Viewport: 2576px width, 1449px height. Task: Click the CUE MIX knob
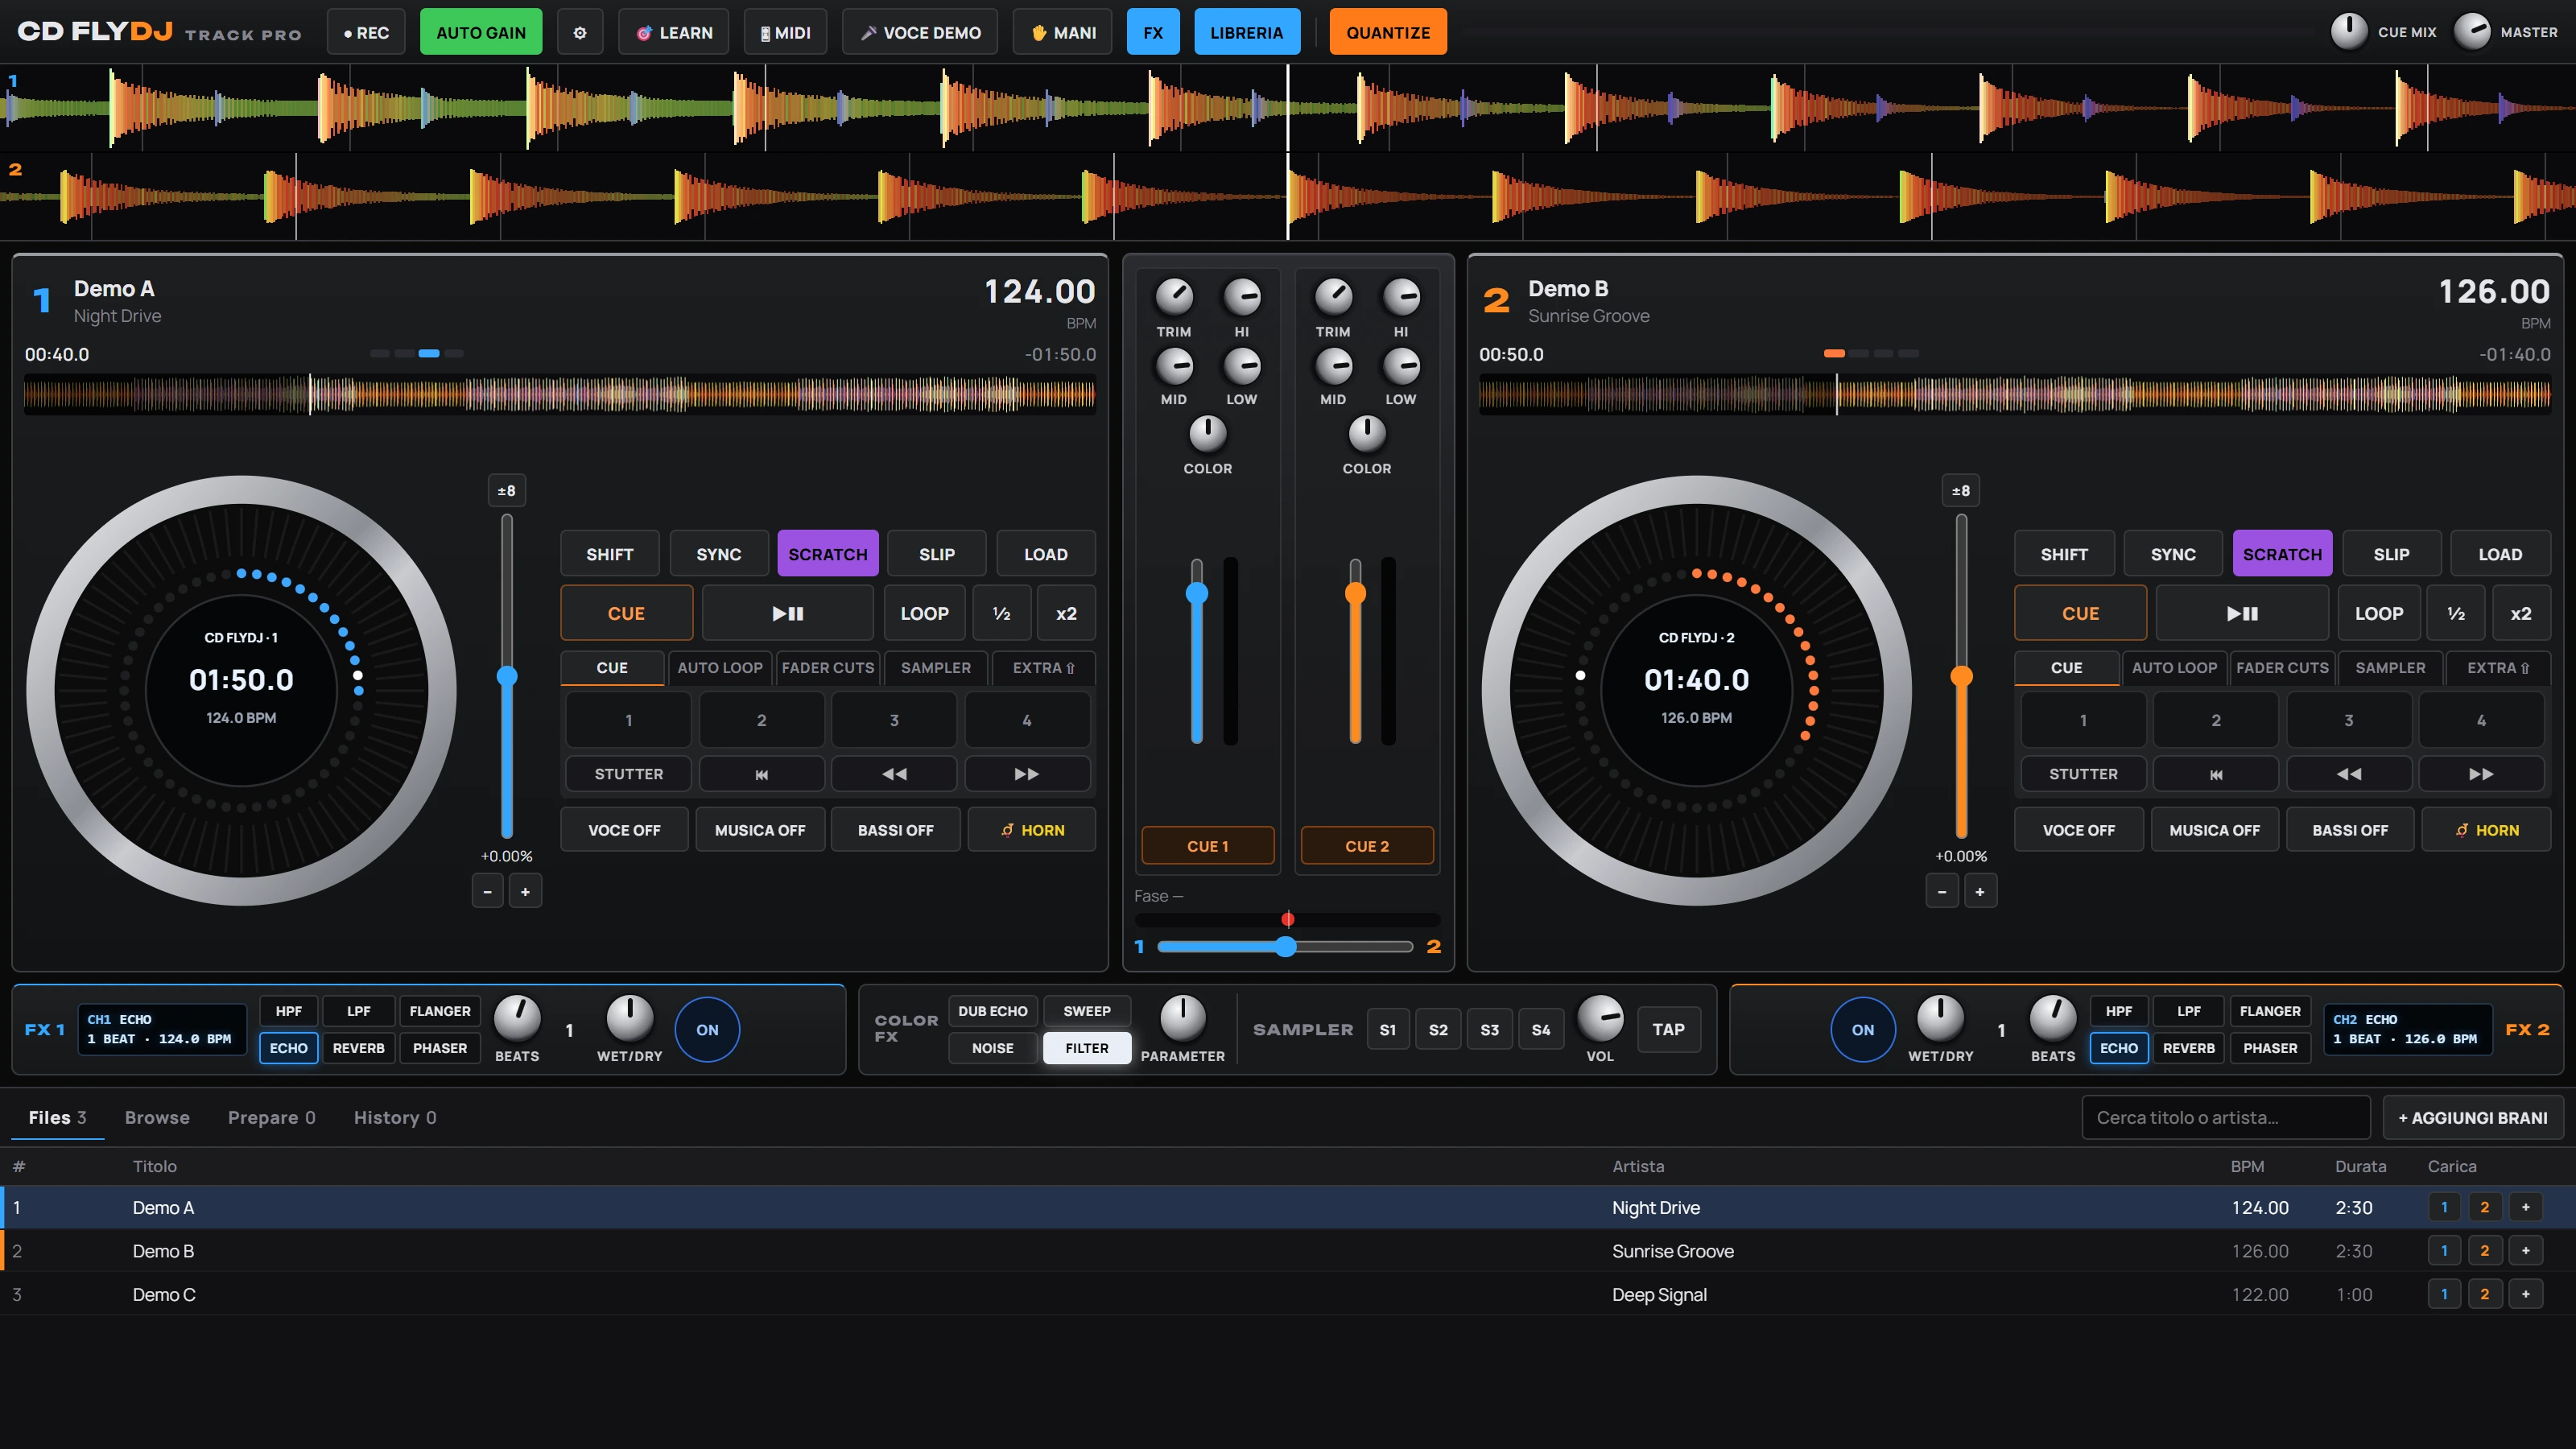click(2349, 32)
